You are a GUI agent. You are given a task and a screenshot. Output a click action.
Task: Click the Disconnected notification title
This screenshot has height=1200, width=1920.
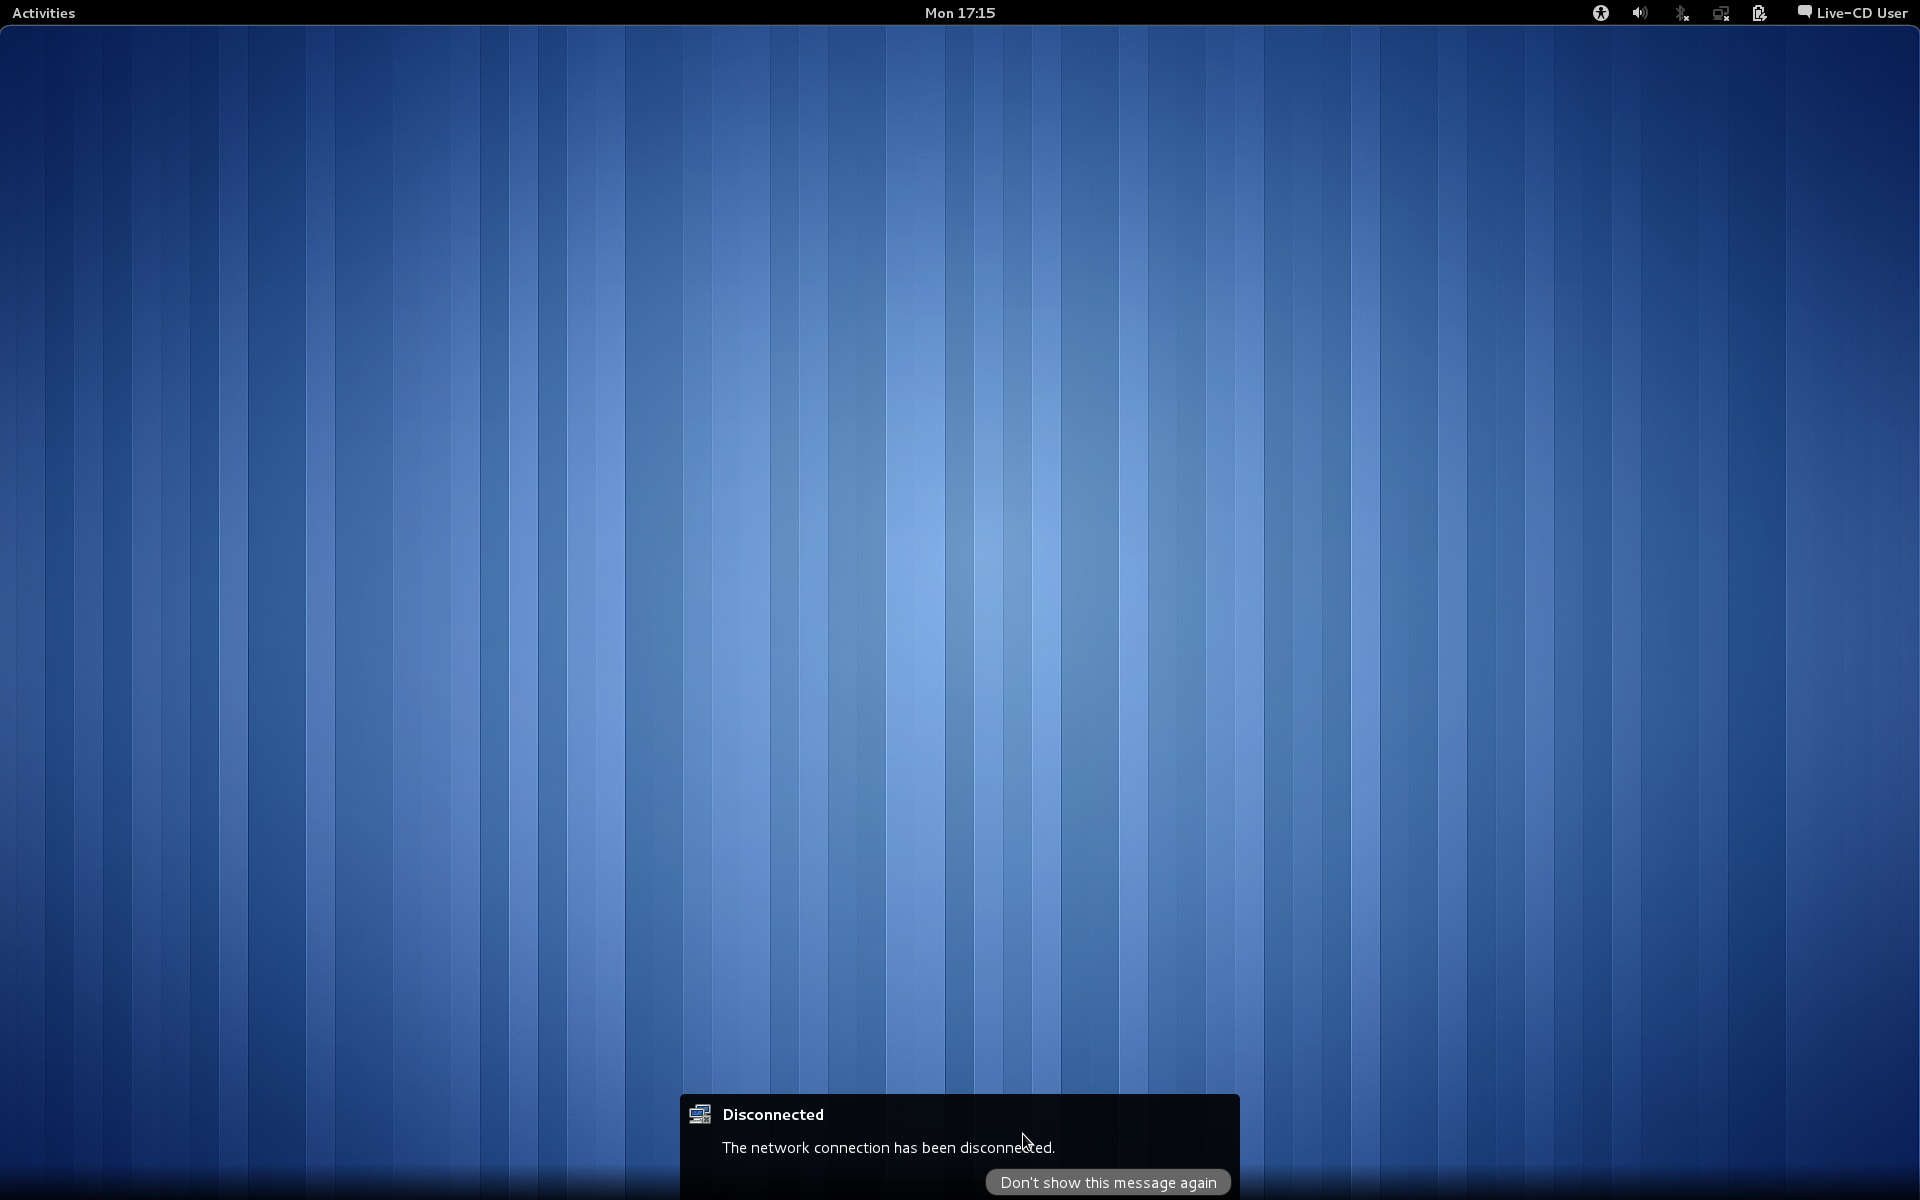pyautogui.click(x=773, y=1114)
